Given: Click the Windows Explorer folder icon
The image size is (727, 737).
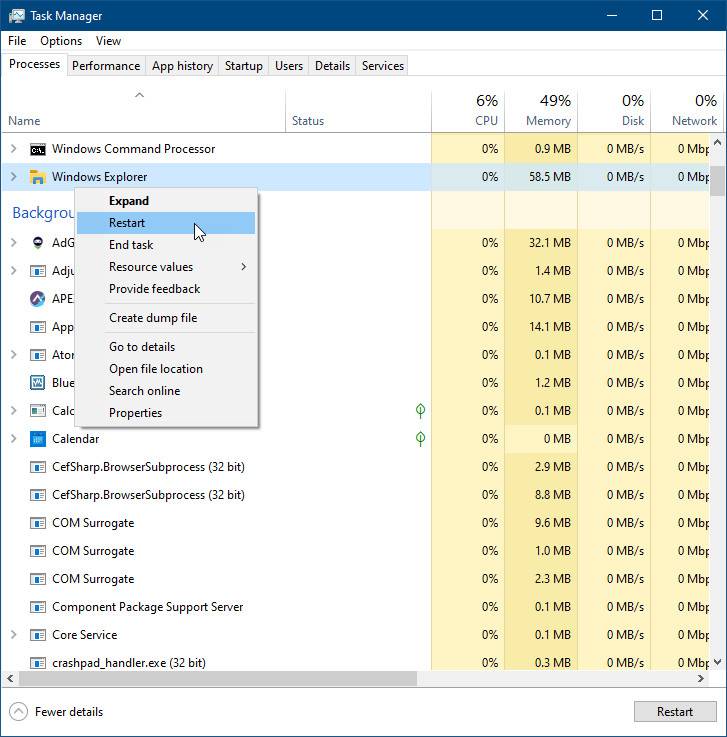Looking at the screenshot, I should point(38,177).
